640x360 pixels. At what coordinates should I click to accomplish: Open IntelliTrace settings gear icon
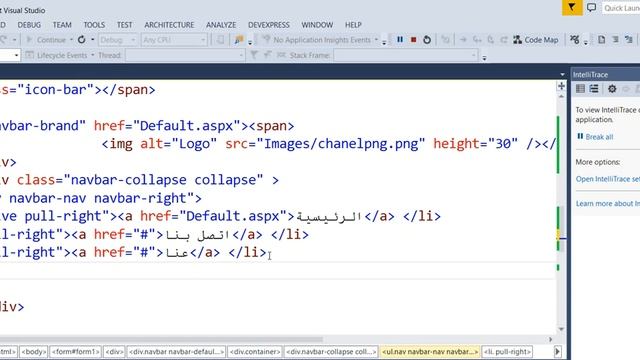pyautogui.click(x=612, y=89)
